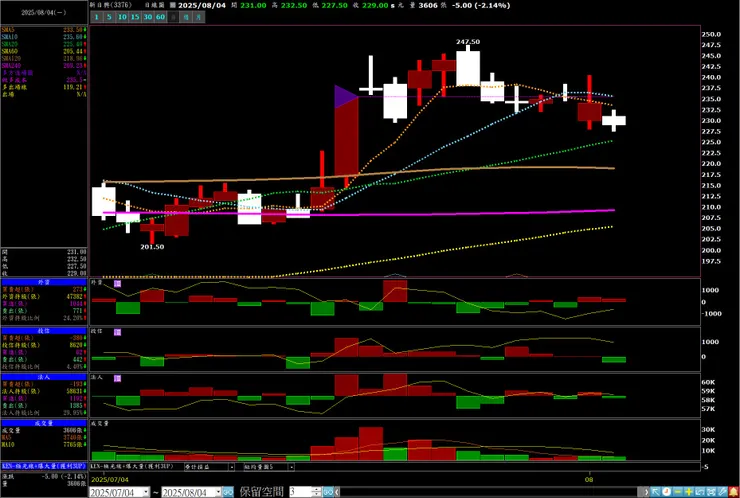The height and width of the screenshot is (498, 740).
Task: Click the 保留空間 spinner arrows
Action: click(x=317, y=492)
